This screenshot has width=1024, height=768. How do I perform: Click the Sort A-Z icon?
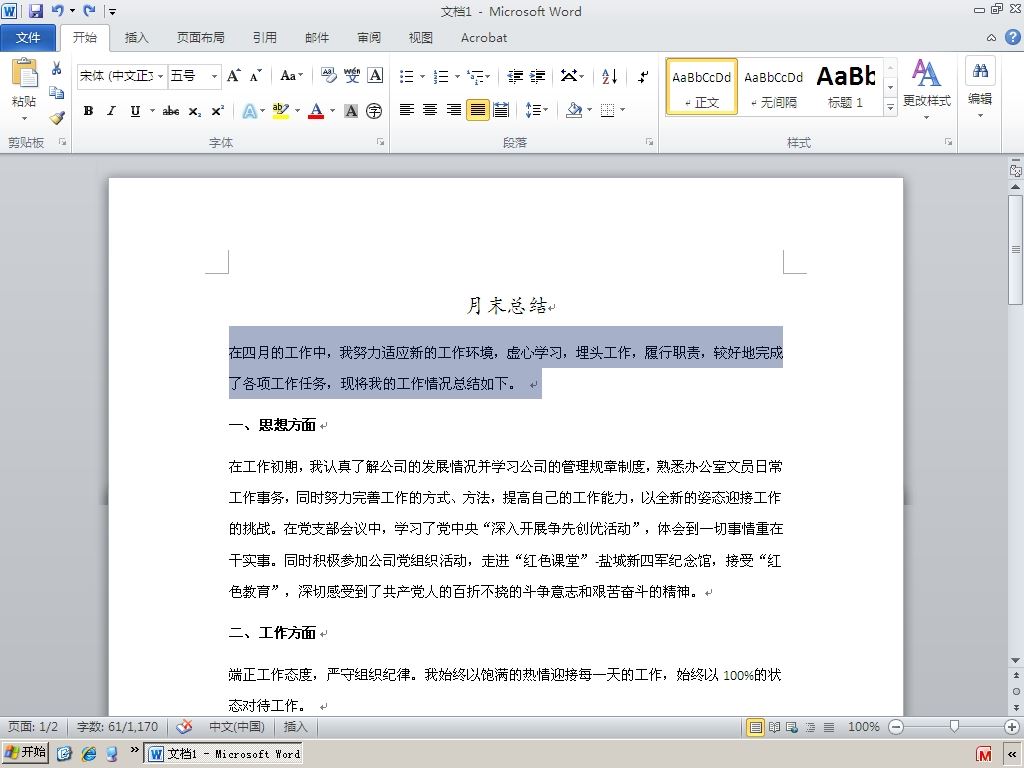609,76
